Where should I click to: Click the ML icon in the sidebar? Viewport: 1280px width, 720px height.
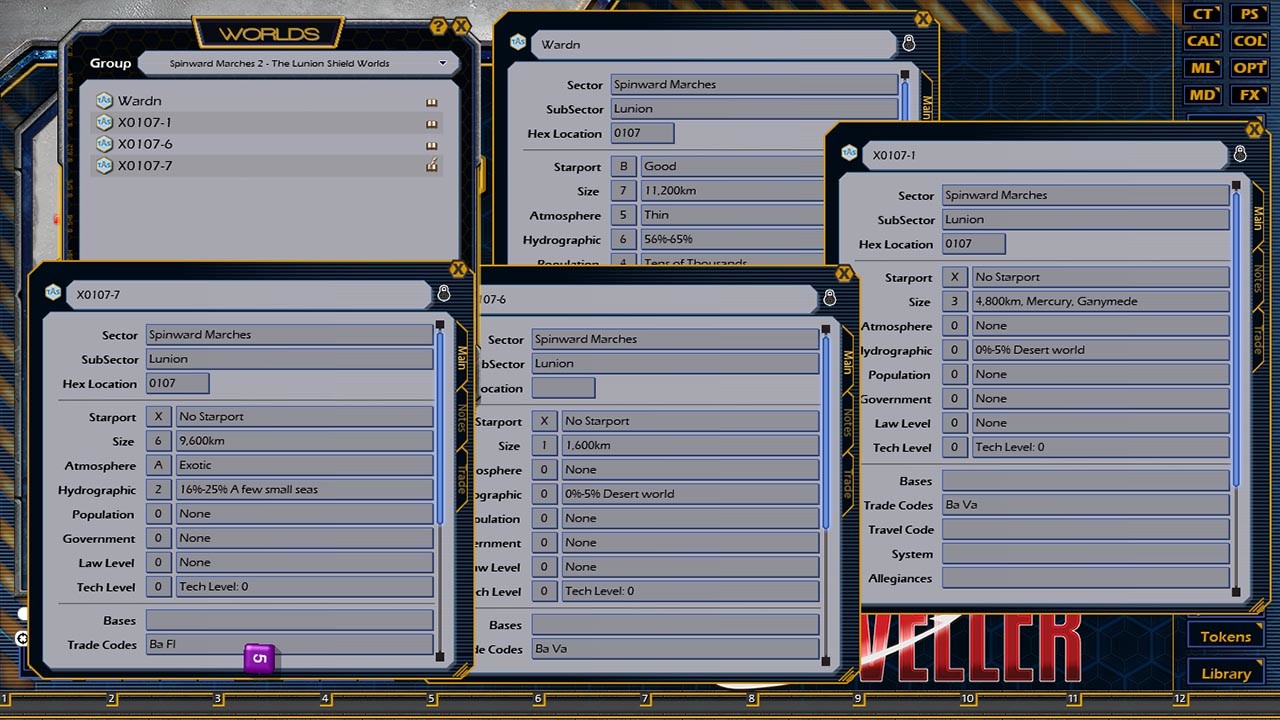[x=1202, y=67]
